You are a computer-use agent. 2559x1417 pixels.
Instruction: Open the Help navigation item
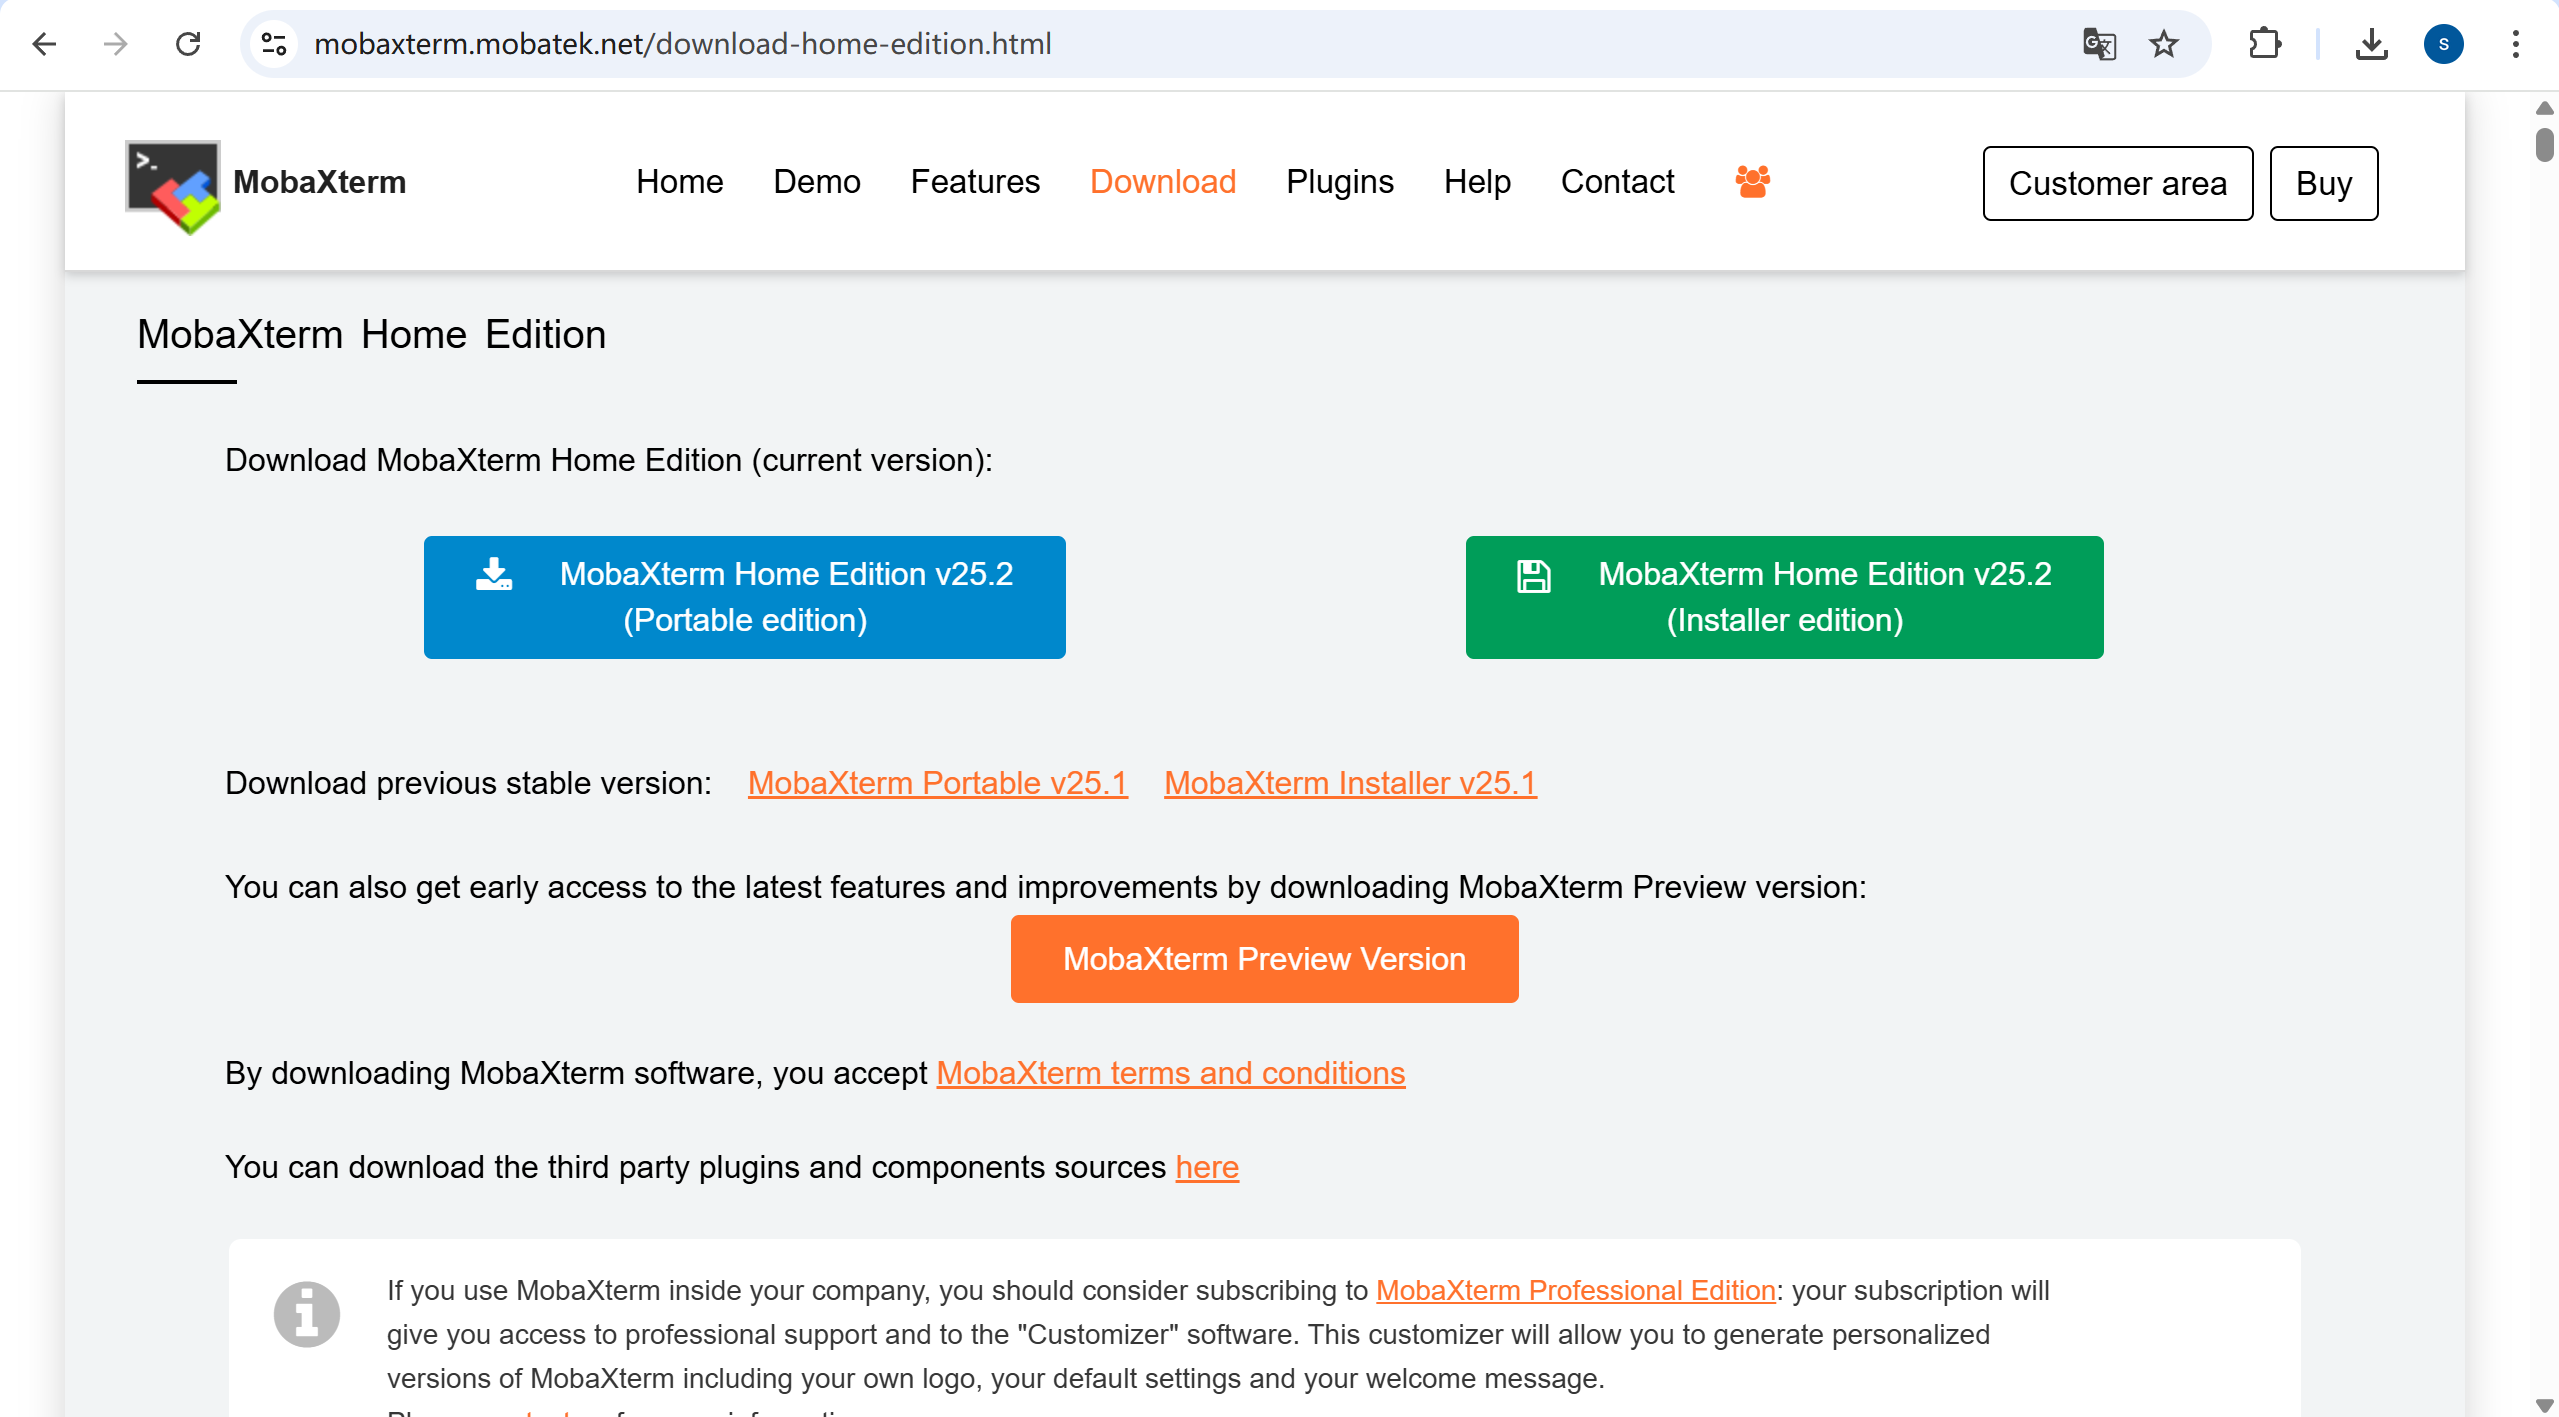tap(1476, 182)
